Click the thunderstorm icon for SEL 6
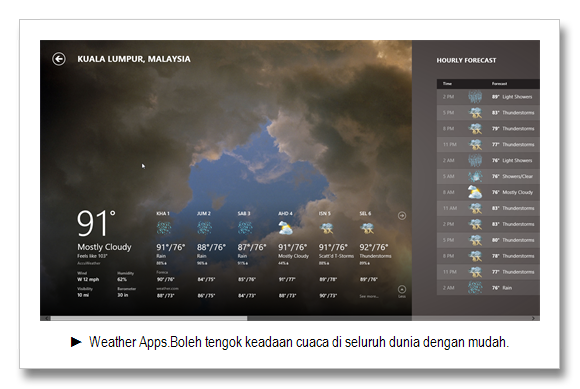 tap(367, 228)
